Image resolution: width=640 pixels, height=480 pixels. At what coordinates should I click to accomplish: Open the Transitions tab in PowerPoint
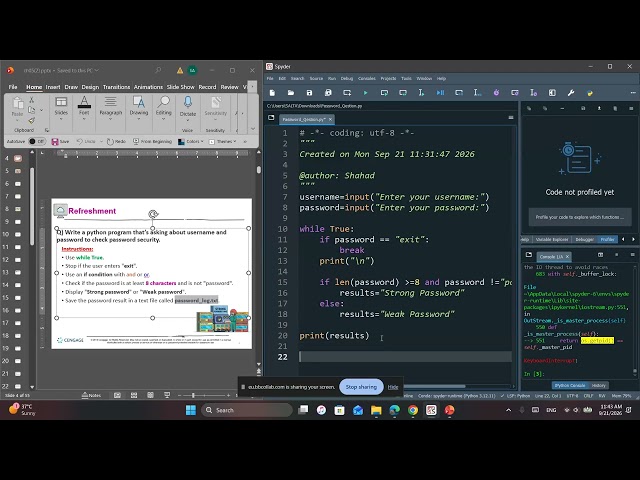click(x=116, y=87)
